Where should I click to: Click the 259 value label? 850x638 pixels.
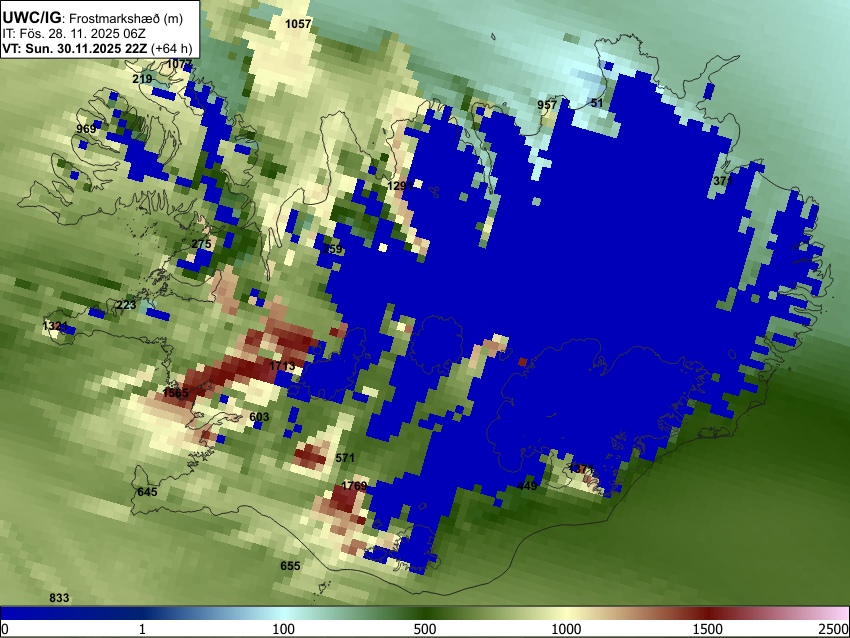point(332,249)
